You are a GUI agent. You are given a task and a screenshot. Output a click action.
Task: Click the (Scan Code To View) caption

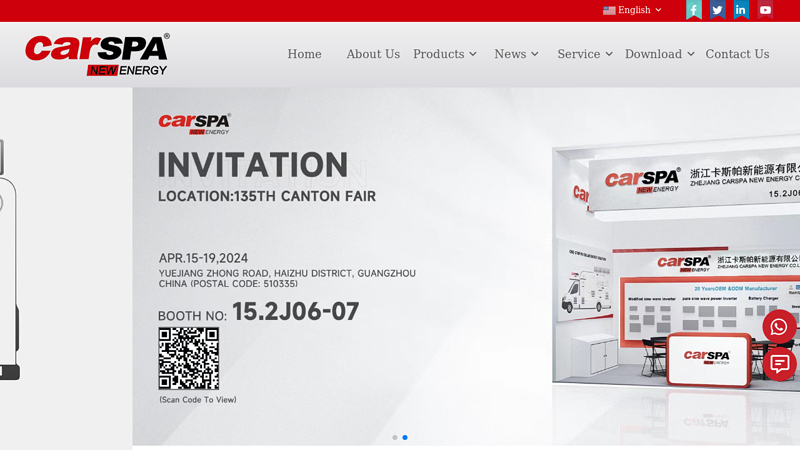[x=198, y=400]
